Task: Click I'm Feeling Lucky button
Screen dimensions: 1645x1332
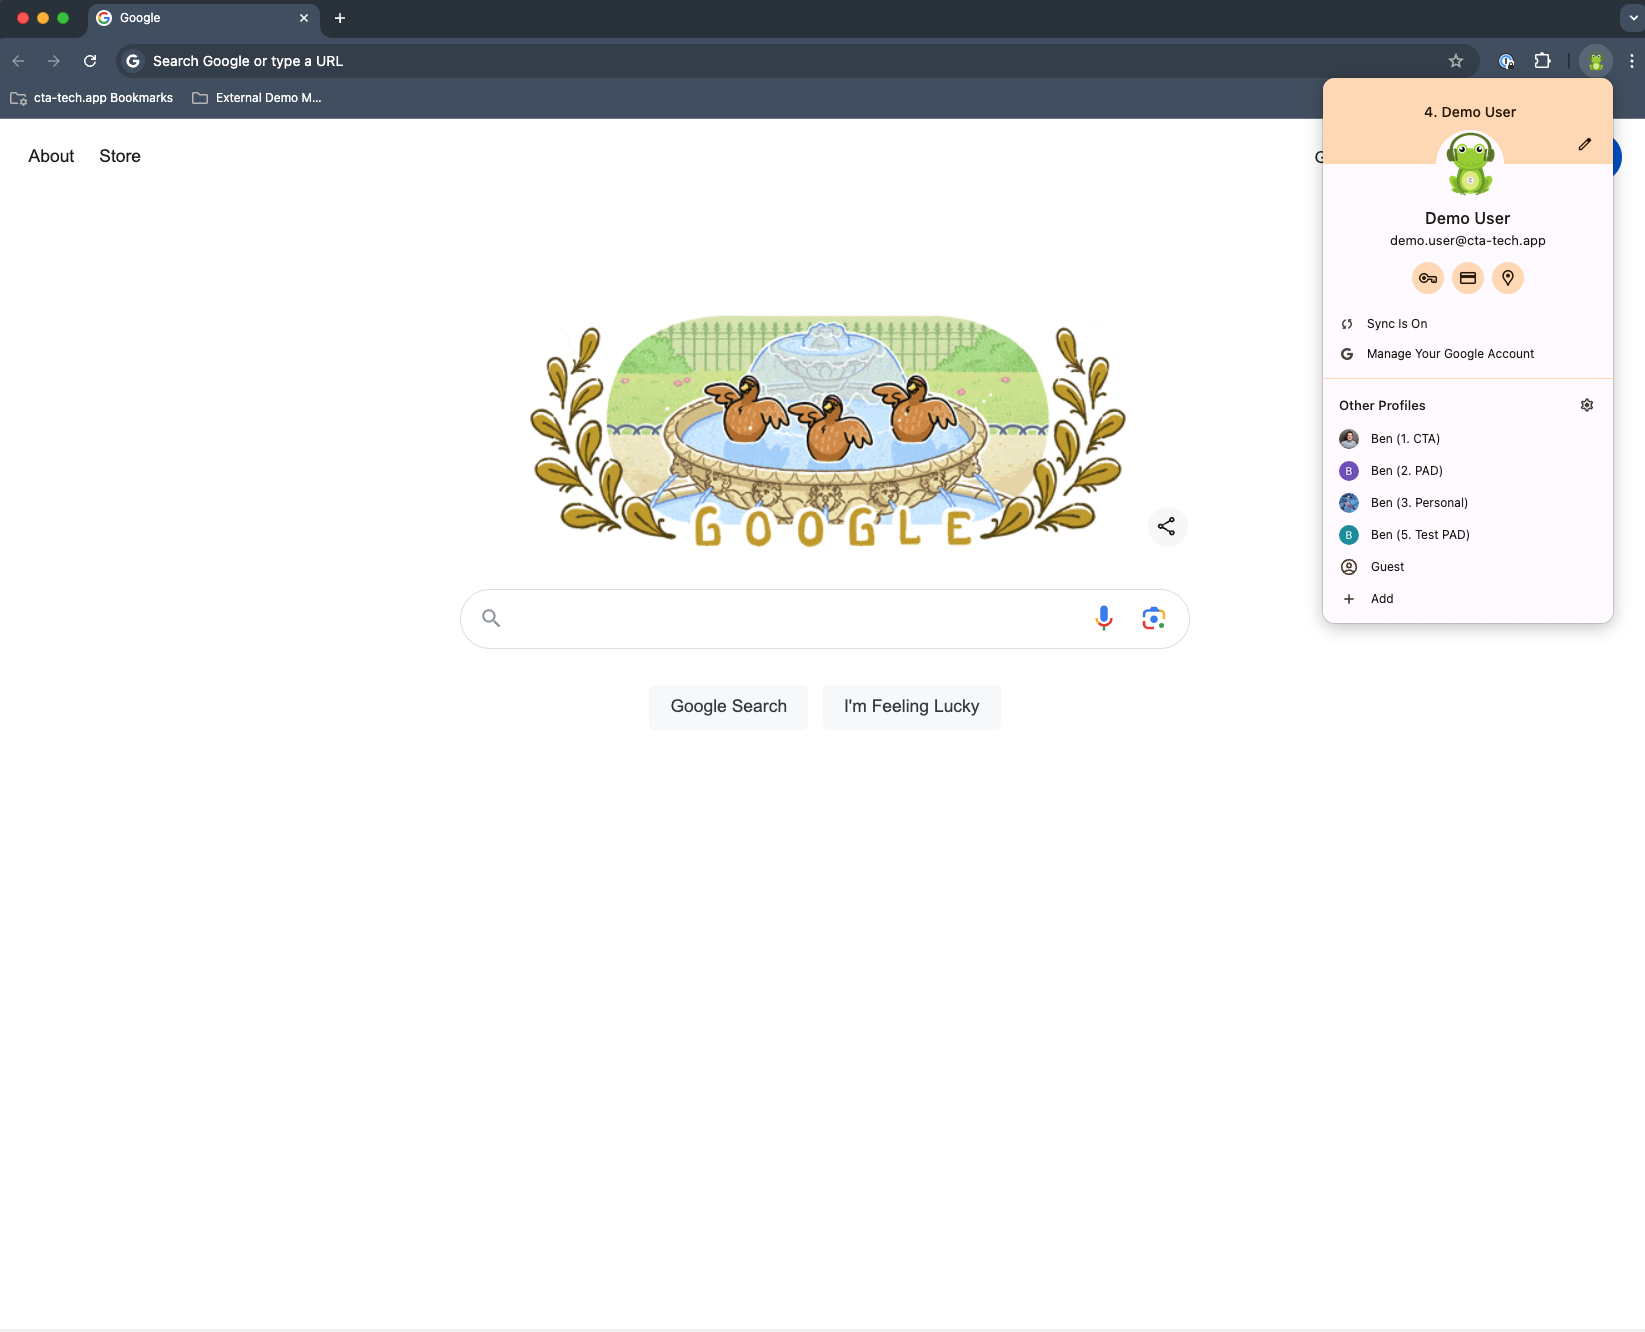Action: point(912,707)
